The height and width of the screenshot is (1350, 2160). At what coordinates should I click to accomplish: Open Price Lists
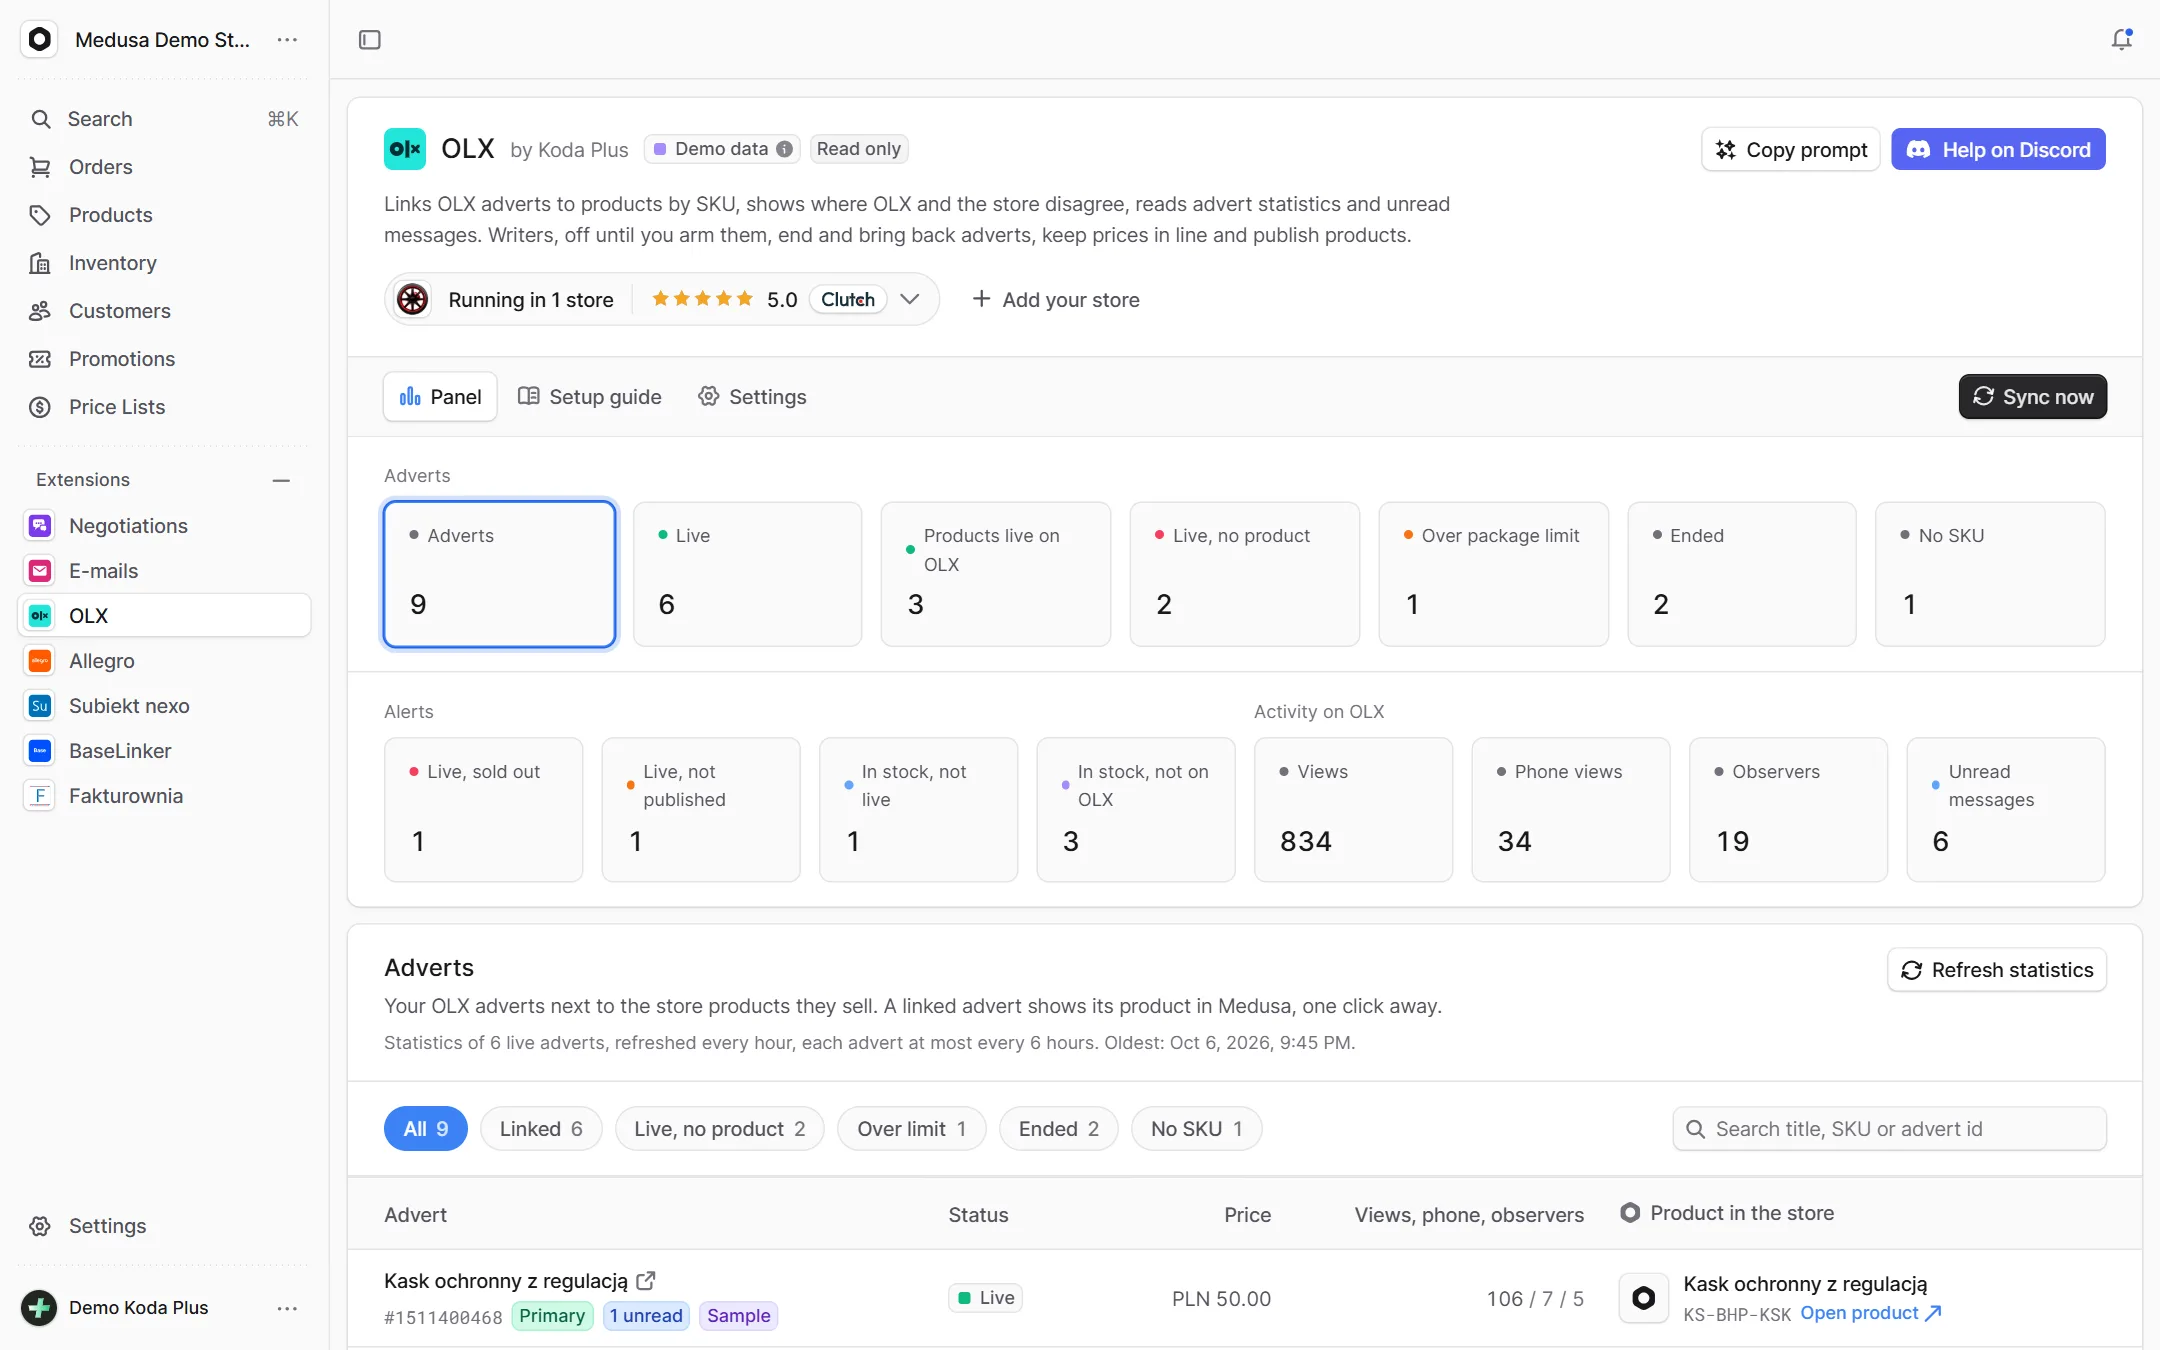(164, 407)
